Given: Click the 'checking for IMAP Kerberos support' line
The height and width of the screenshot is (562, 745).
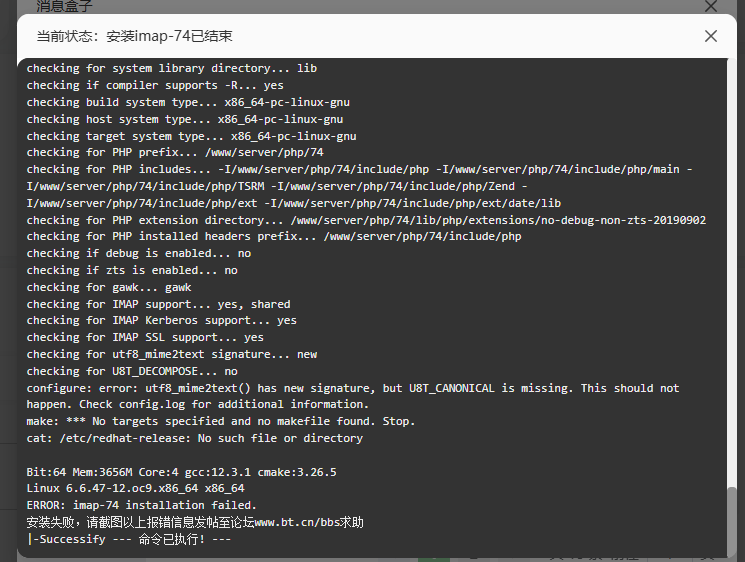Looking at the screenshot, I should tap(162, 321).
